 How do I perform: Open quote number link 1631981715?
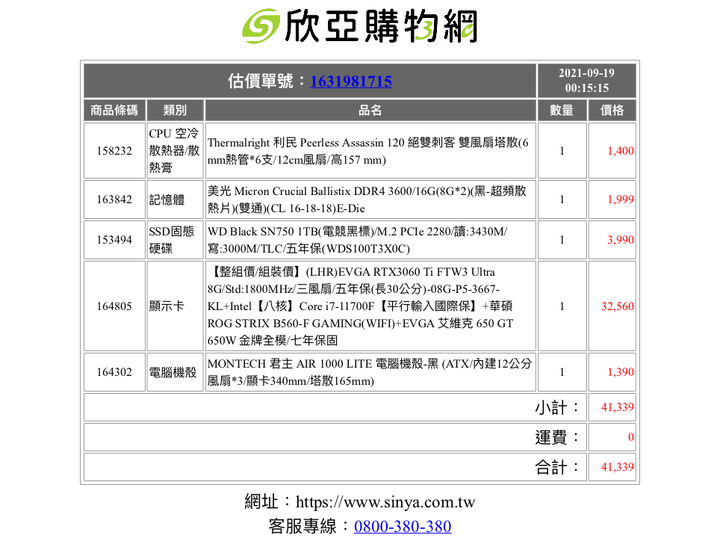(351, 81)
